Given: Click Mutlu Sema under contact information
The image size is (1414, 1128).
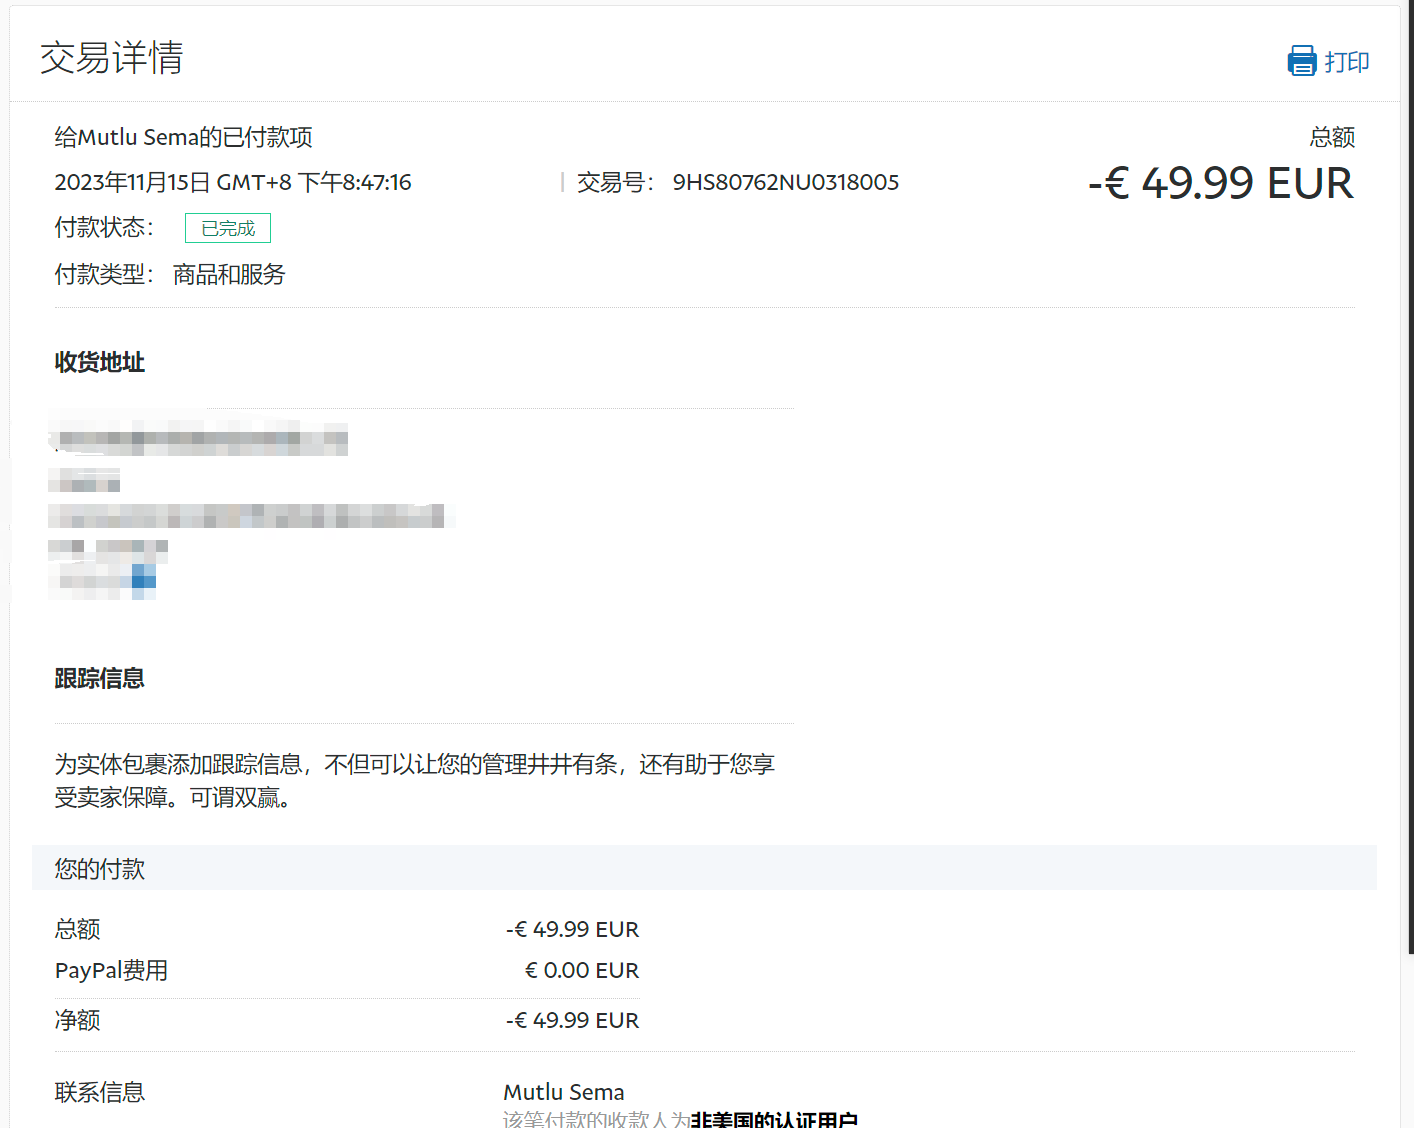Looking at the screenshot, I should click(563, 1092).
